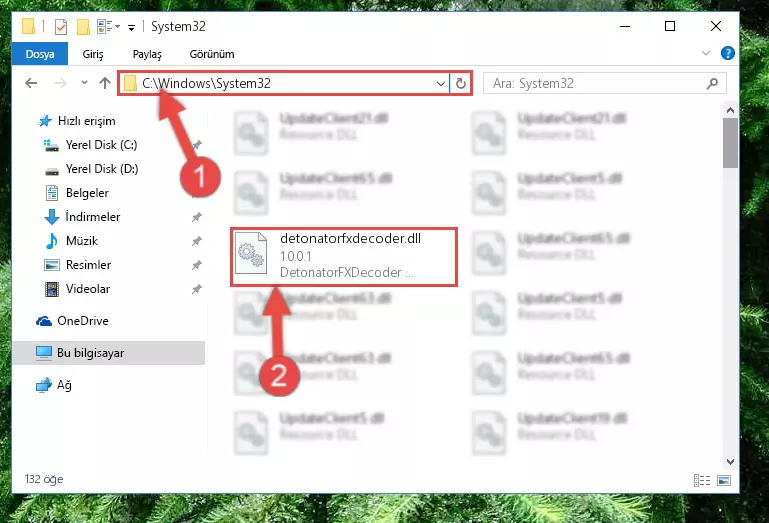769x523 pixels.
Task: Refresh the System32 folder
Action: pyautogui.click(x=461, y=83)
